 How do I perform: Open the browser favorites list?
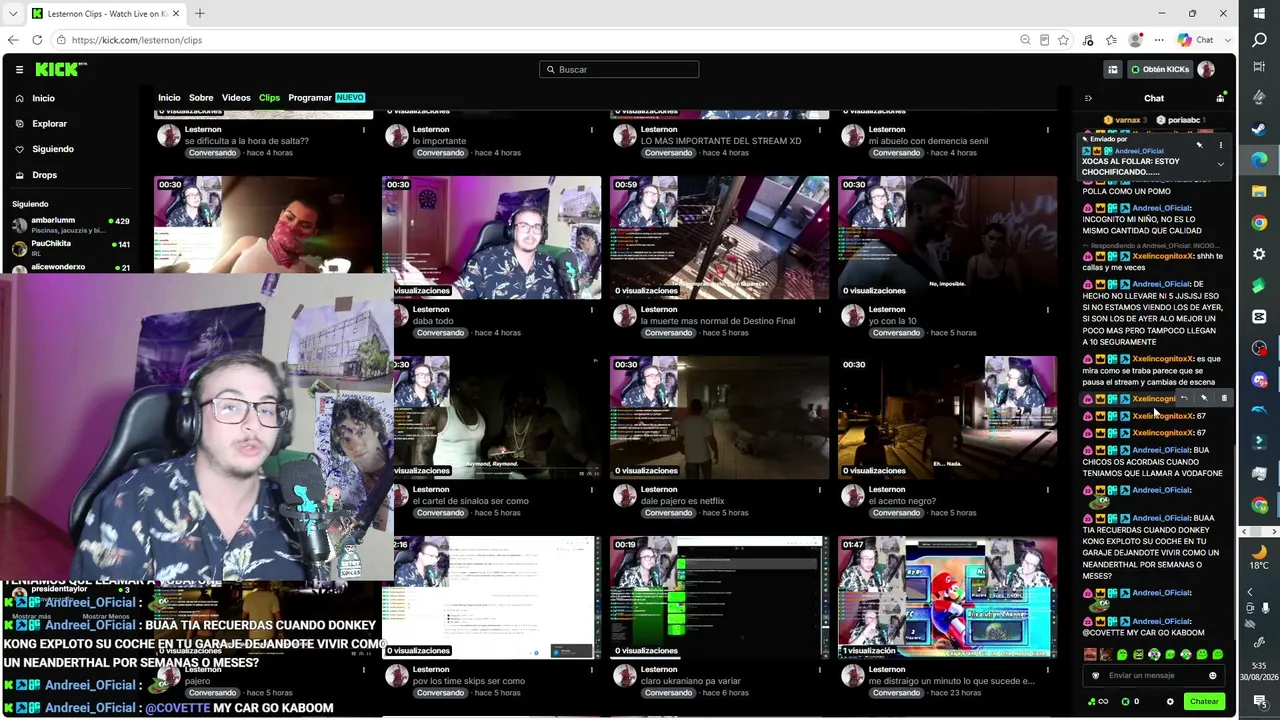click(1110, 40)
